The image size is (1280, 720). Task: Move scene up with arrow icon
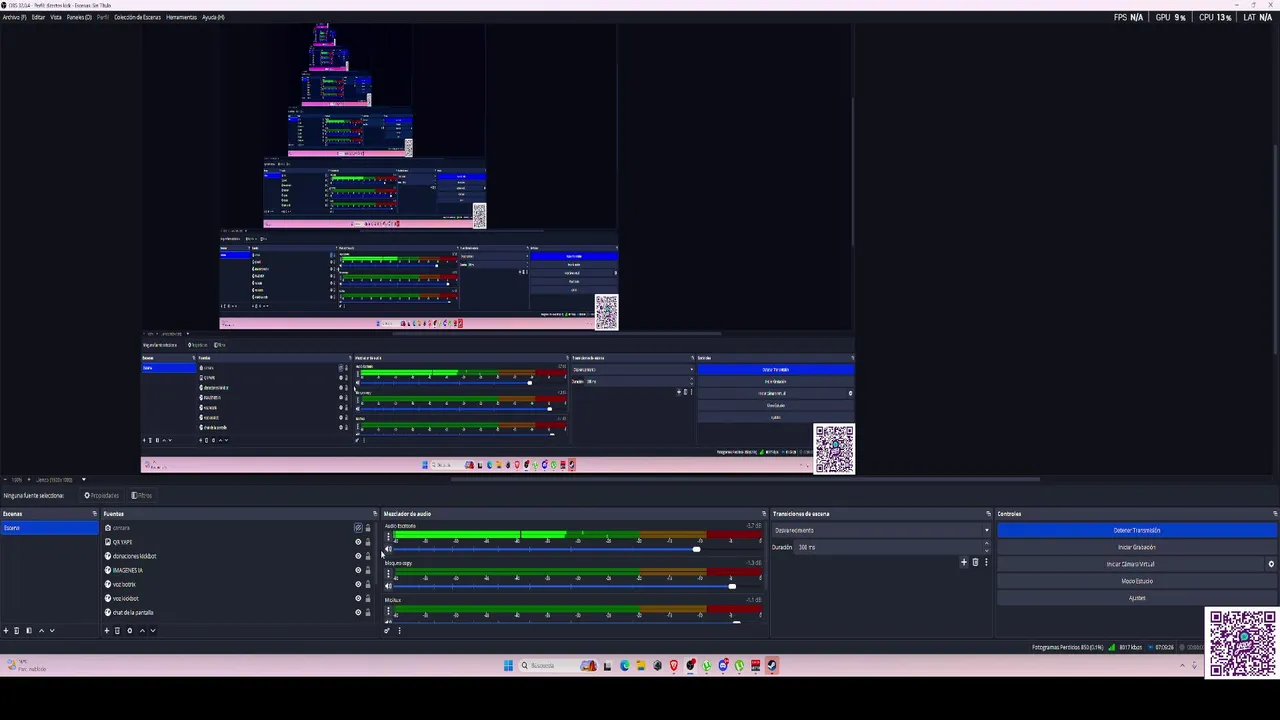pos(41,631)
